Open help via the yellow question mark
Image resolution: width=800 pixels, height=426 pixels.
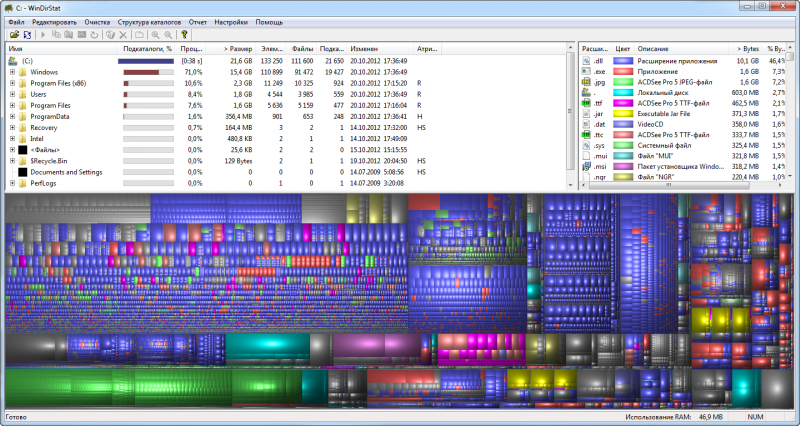pyautogui.click(x=184, y=35)
